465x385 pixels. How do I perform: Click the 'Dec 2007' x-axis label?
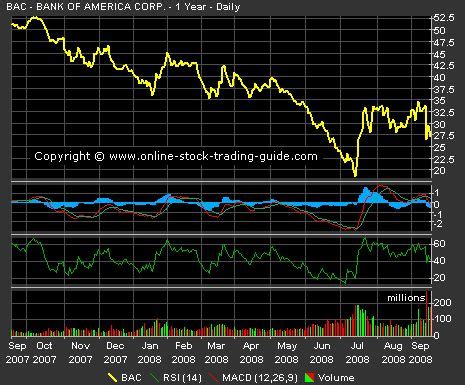point(115,353)
